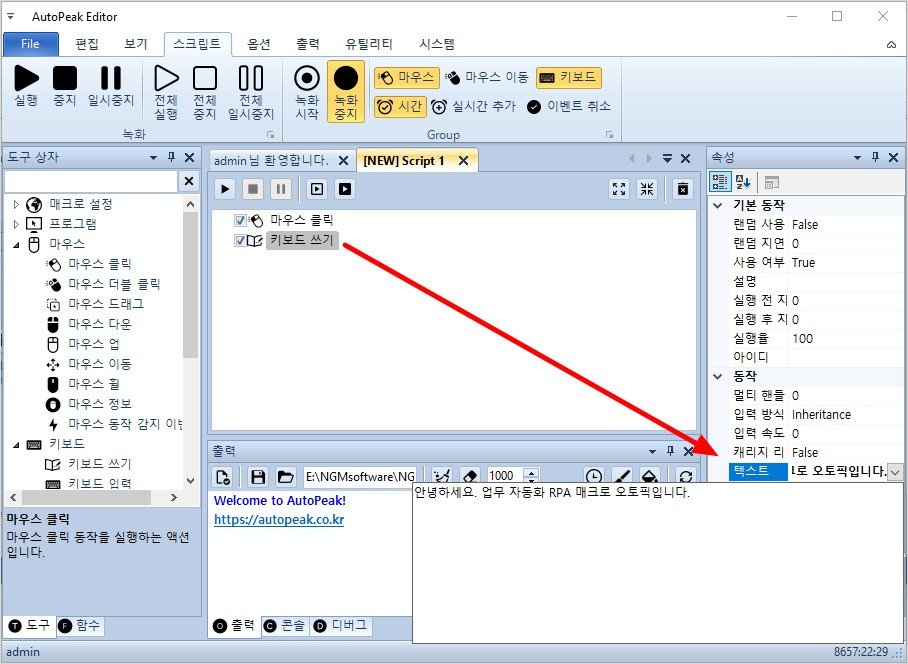
Task: Switch to the 시스템 ribbon tab
Action: point(437,44)
